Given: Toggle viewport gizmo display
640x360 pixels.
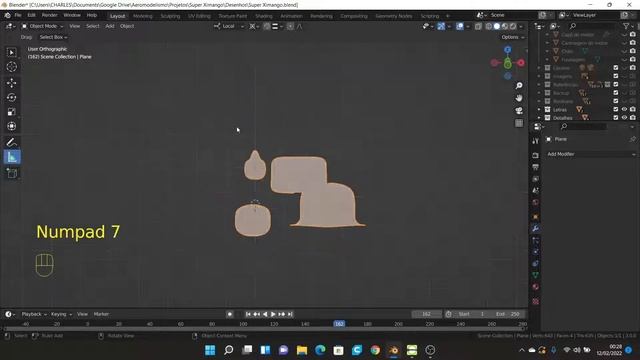Looking at the screenshot, I should pyautogui.click(x=441, y=26).
